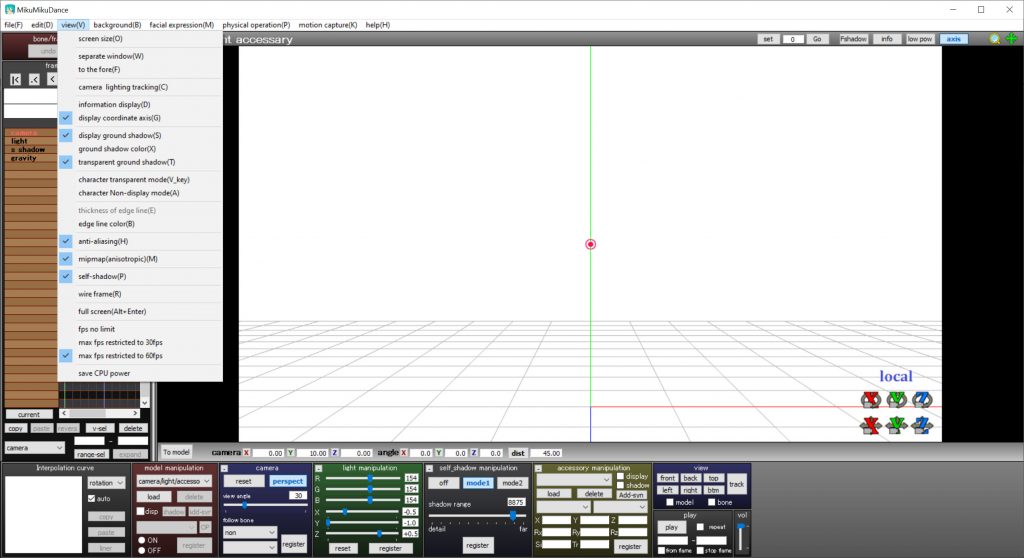Click the perspect button in camera panel
Image resolution: width=1024 pixels, height=558 pixels.
tap(287, 481)
